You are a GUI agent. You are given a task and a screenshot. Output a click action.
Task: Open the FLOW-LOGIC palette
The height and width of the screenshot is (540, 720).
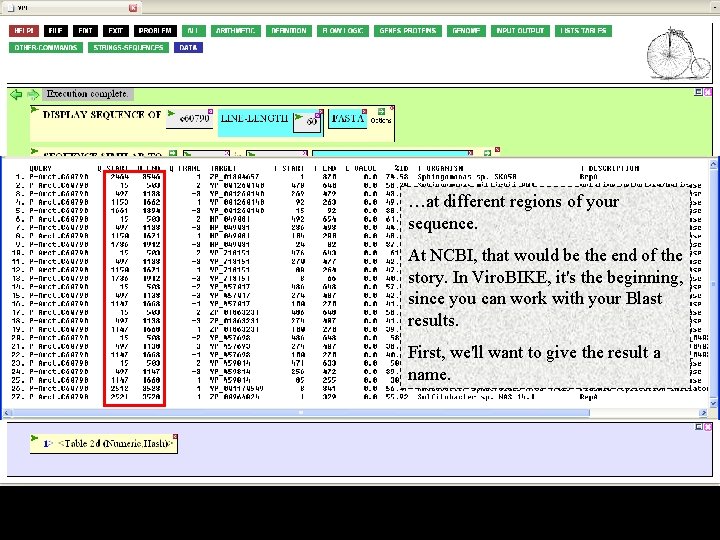(343, 31)
